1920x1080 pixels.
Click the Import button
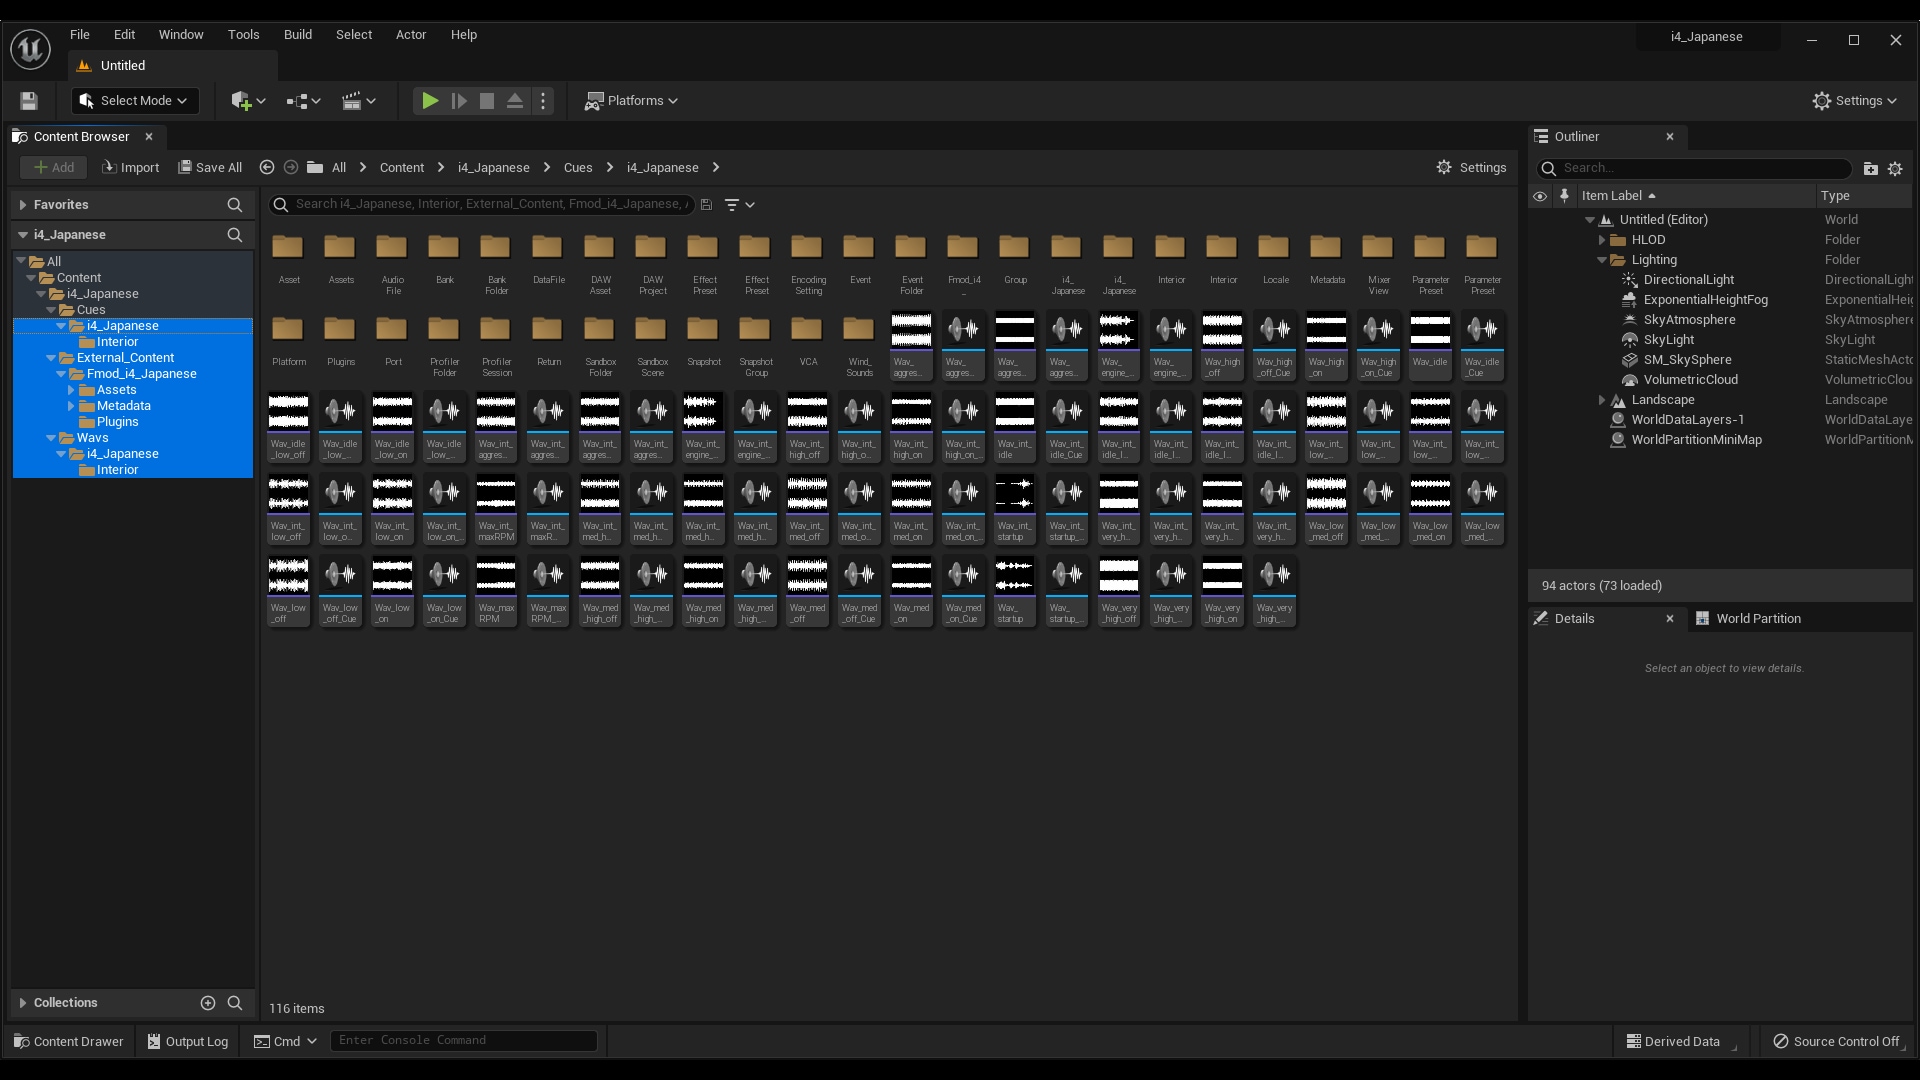tap(131, 168)
